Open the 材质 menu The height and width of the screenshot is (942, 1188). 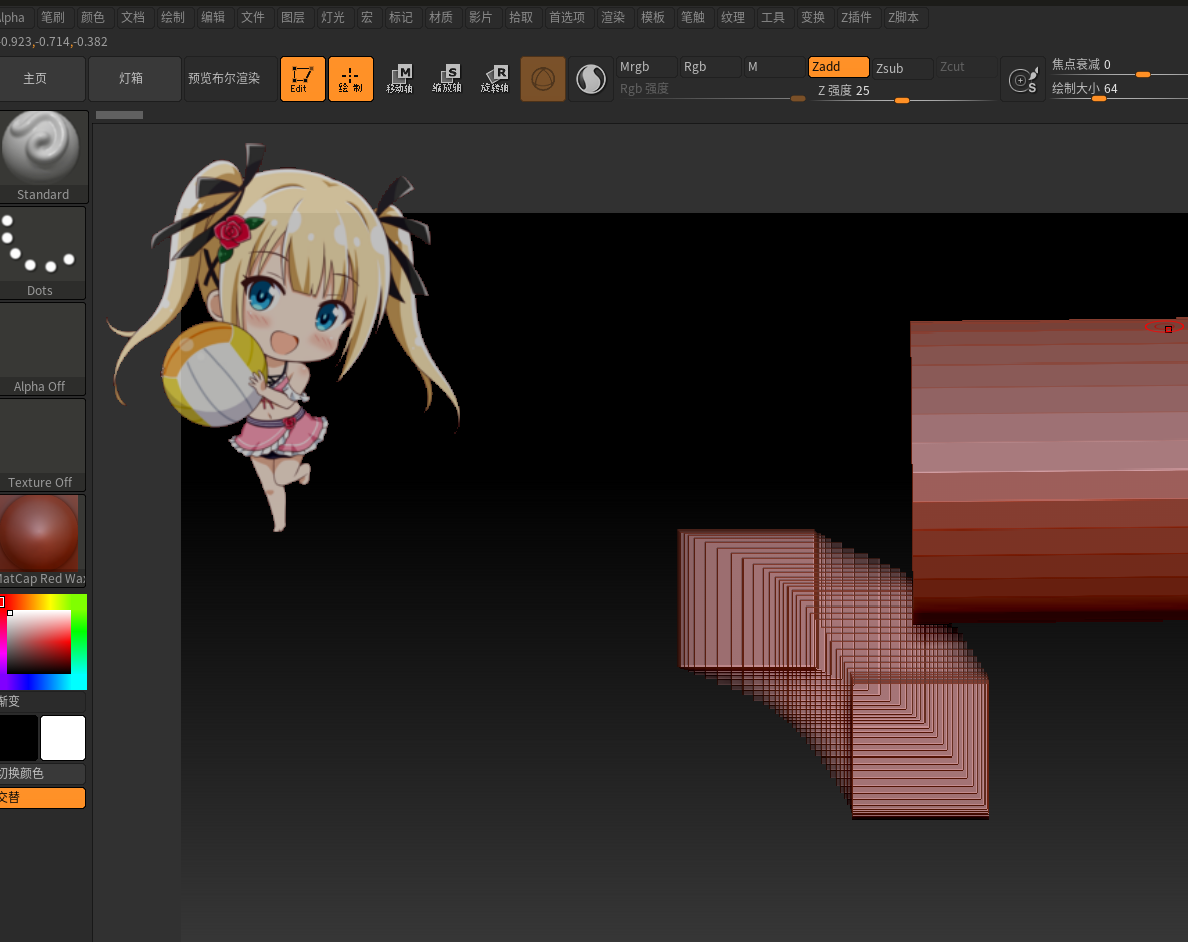tap(442, 17)
